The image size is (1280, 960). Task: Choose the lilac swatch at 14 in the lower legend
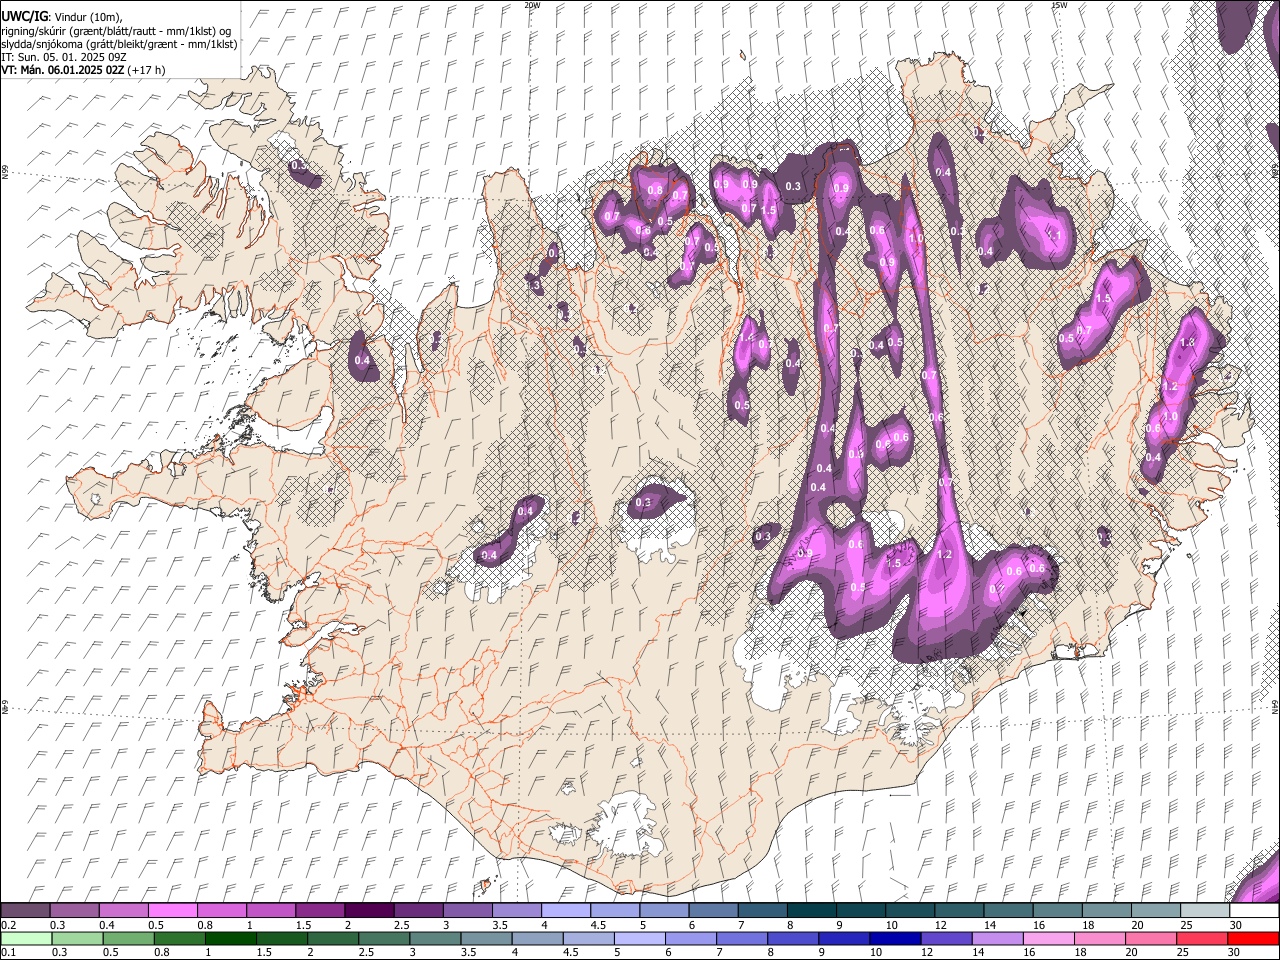pos(998,938)
